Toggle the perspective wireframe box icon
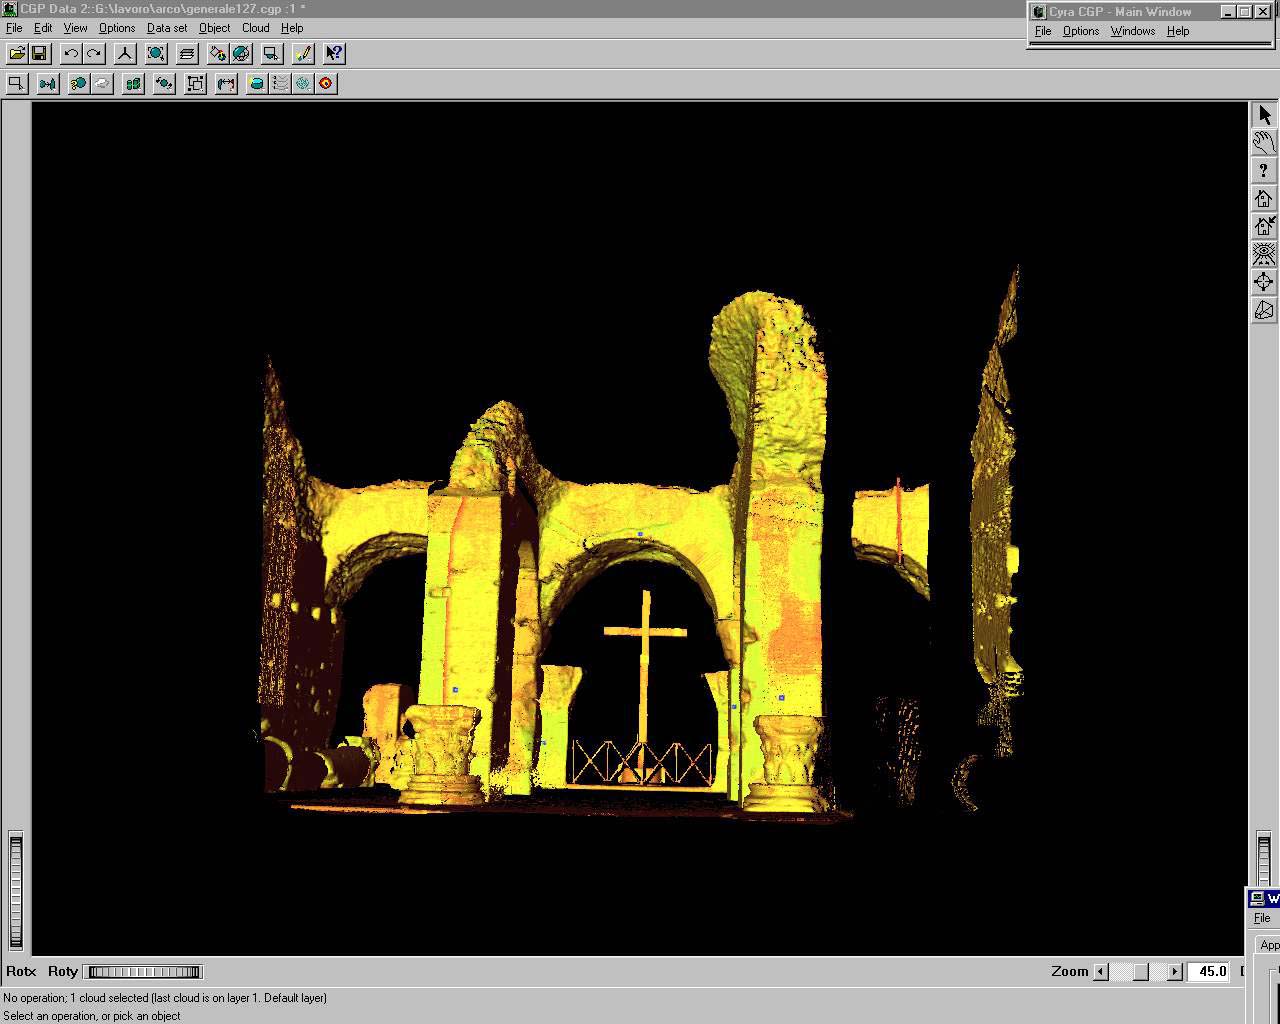The width and height of the screenshot is (1280, 1024). (1264, 310)
